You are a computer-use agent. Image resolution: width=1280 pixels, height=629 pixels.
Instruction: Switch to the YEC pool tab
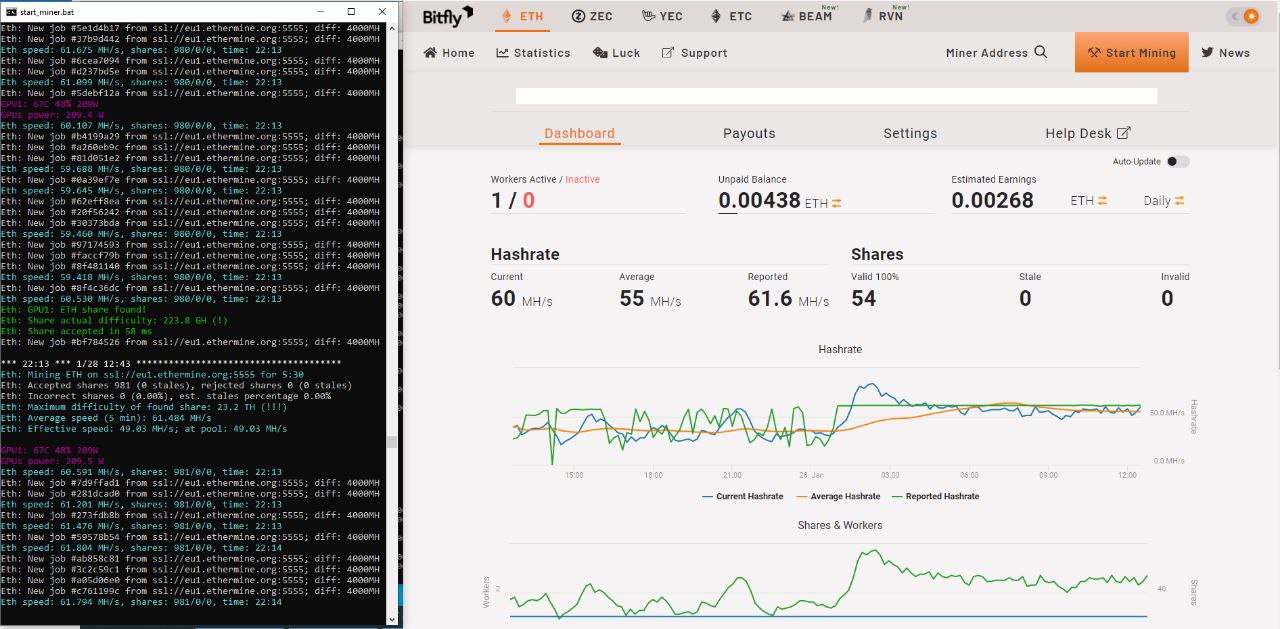tap(662, 16)
